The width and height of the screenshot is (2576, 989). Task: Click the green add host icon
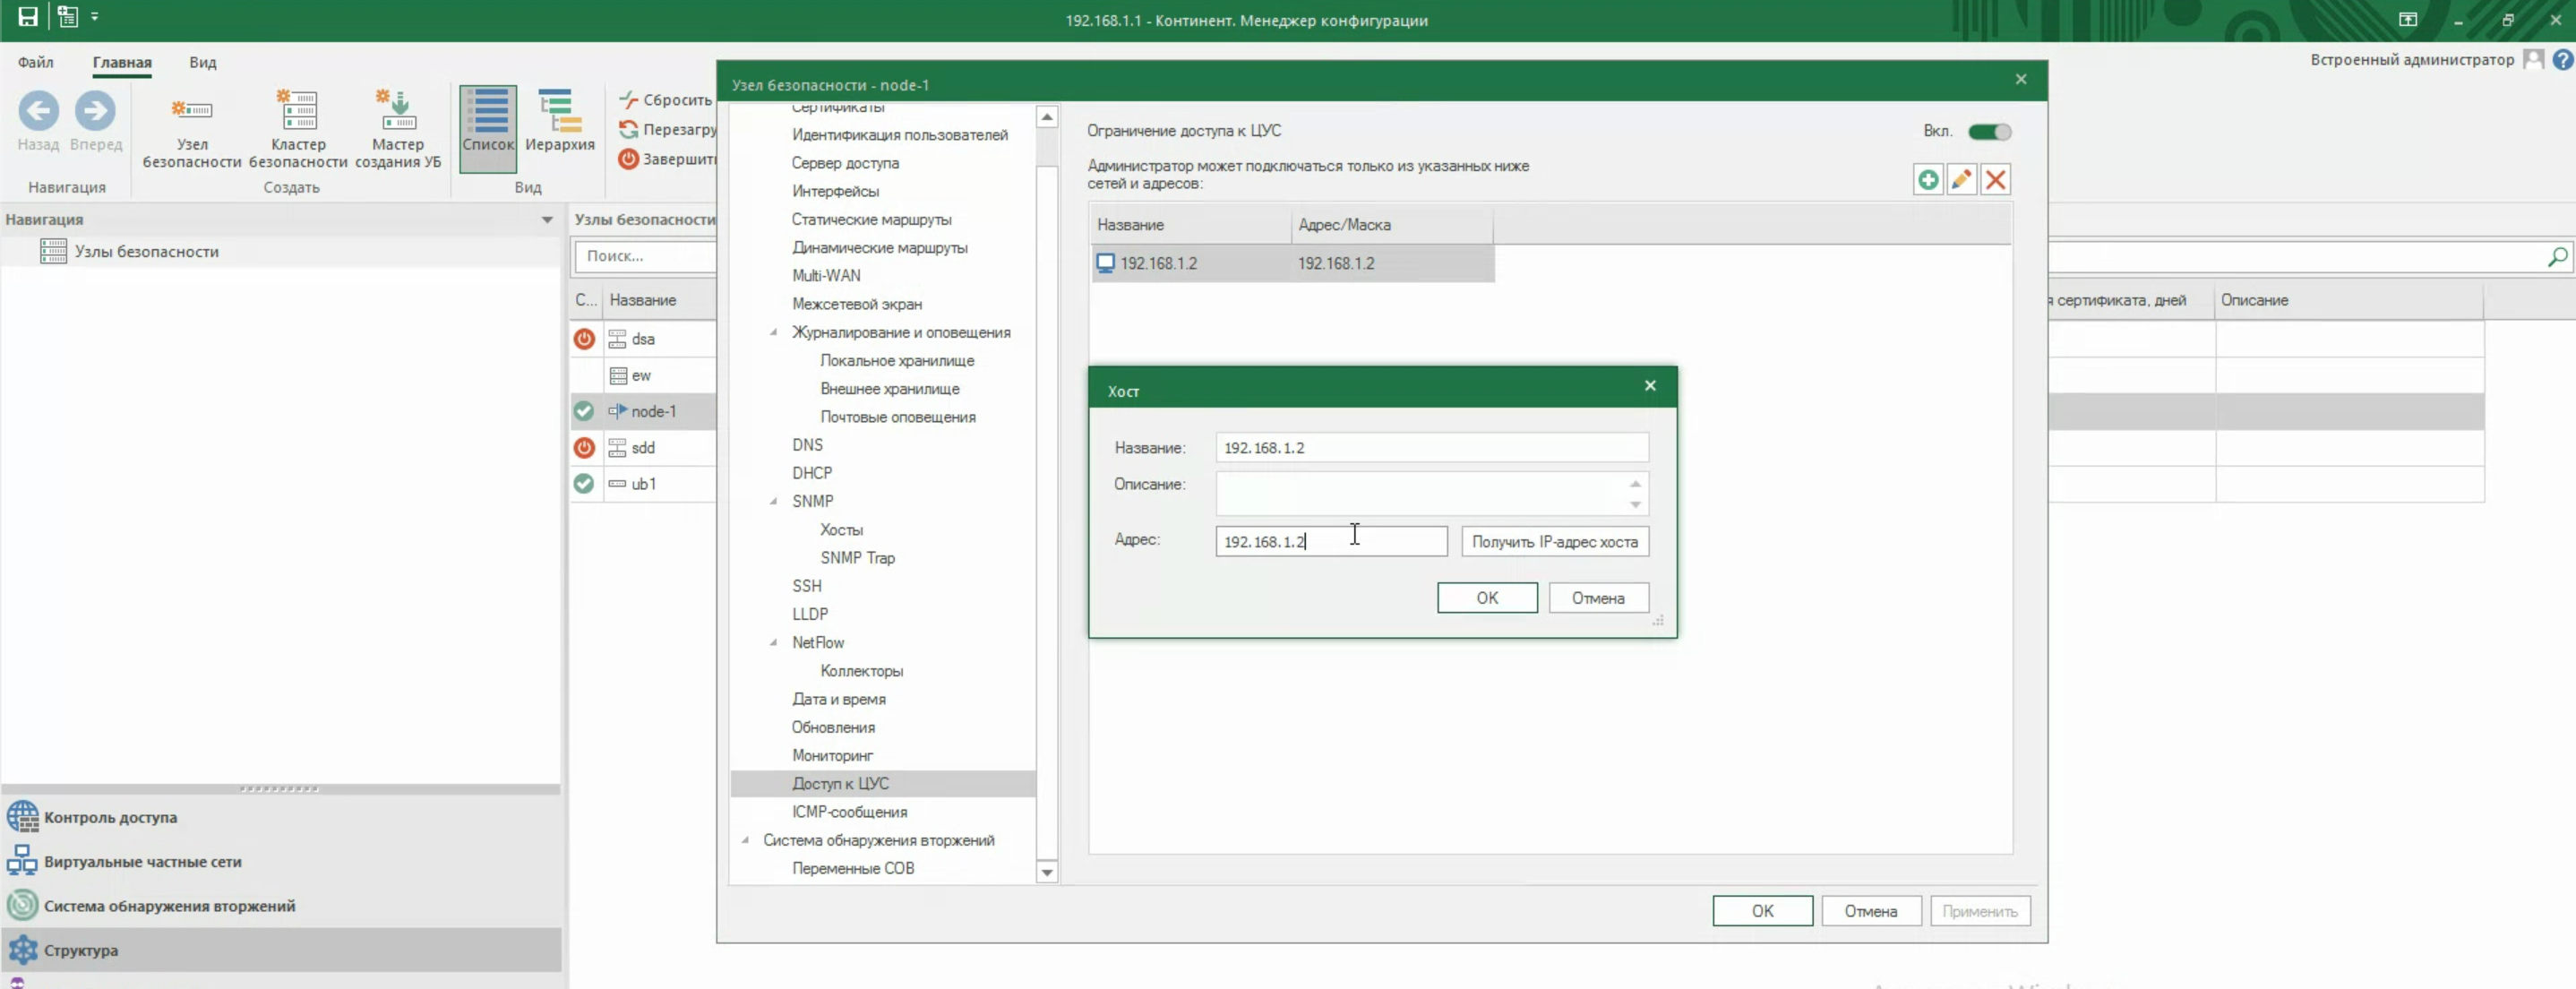[1927, 180]
